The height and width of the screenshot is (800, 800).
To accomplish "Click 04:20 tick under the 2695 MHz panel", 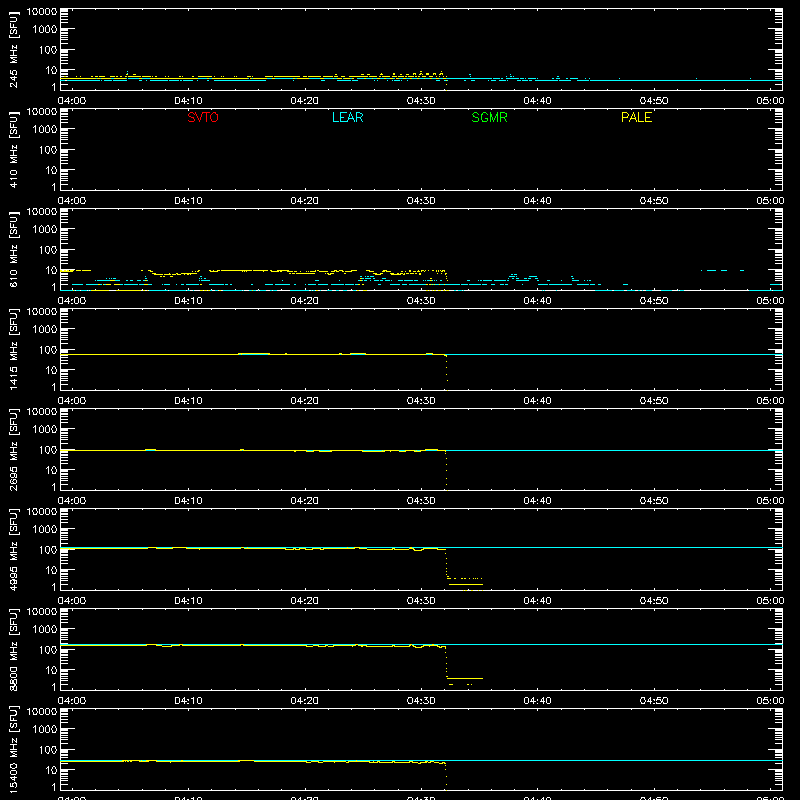I will pos(305,501).
